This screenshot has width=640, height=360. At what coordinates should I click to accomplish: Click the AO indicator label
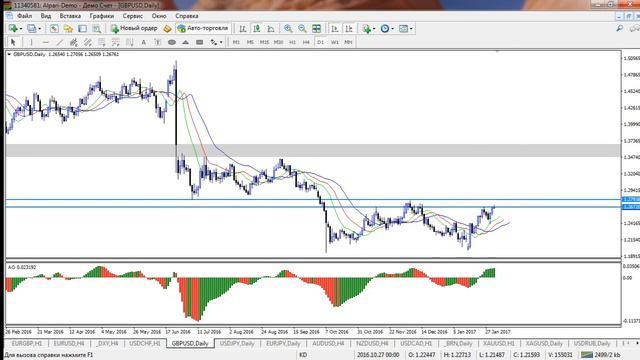click(22, 267)
